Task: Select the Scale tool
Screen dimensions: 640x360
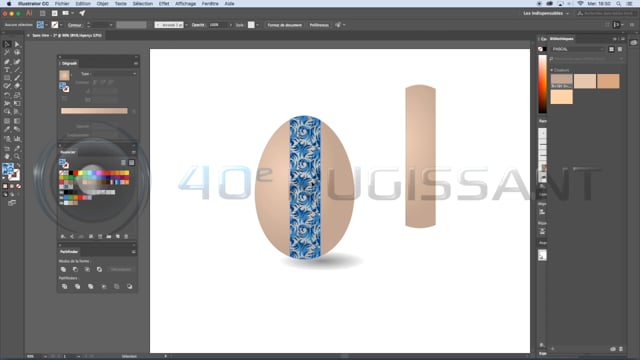Action: [x=17, y=95]
